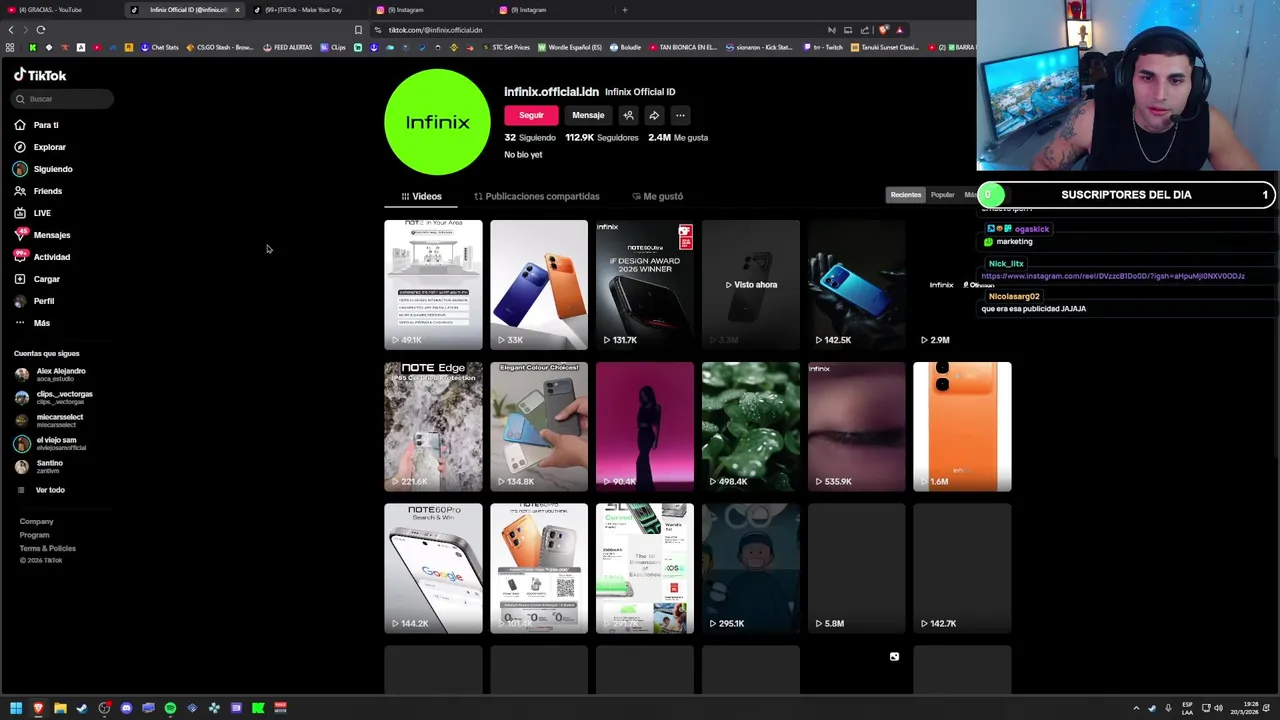
Task: Open the orange phone 1.6M video
Action: [x=963, y=426]
